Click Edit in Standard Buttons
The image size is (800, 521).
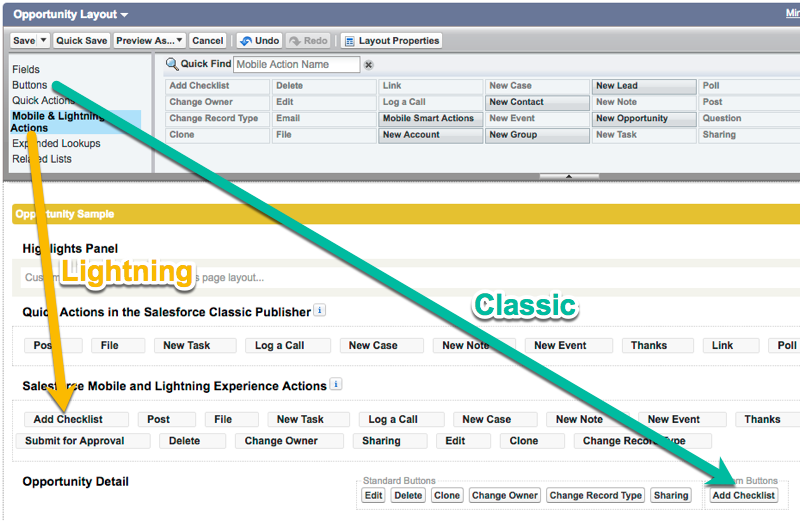(x=373, y=495)
